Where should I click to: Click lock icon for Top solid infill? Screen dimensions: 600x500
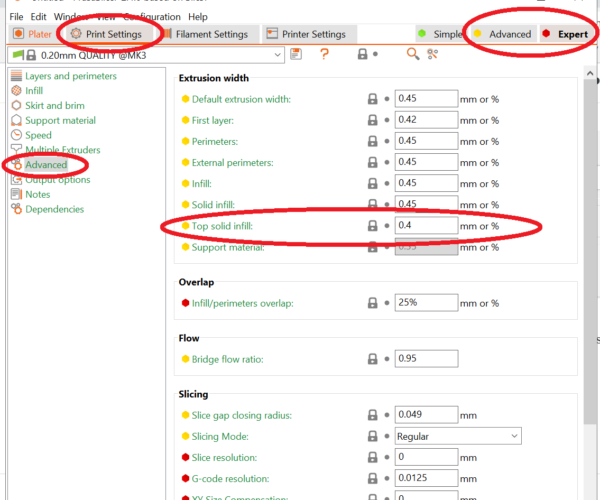click(x=372, y=226)
